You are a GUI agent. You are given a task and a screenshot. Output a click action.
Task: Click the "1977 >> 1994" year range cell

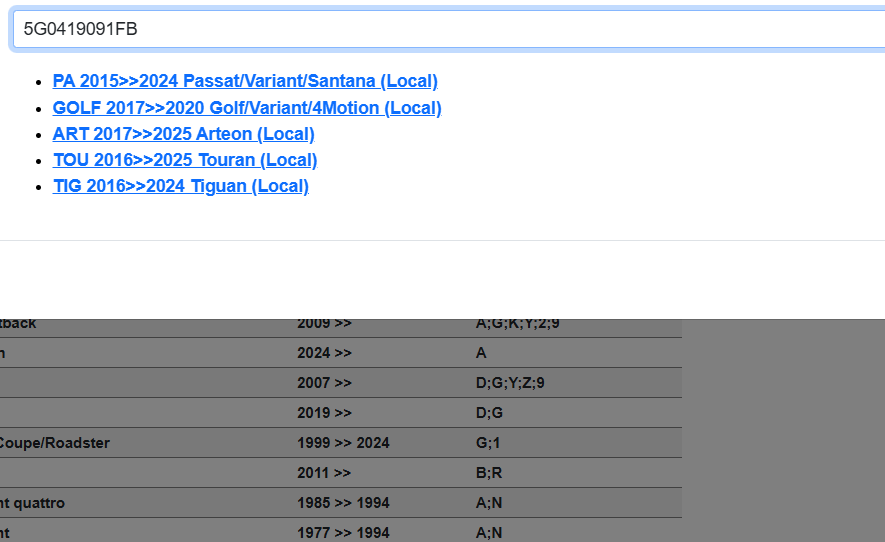point(343,533)
